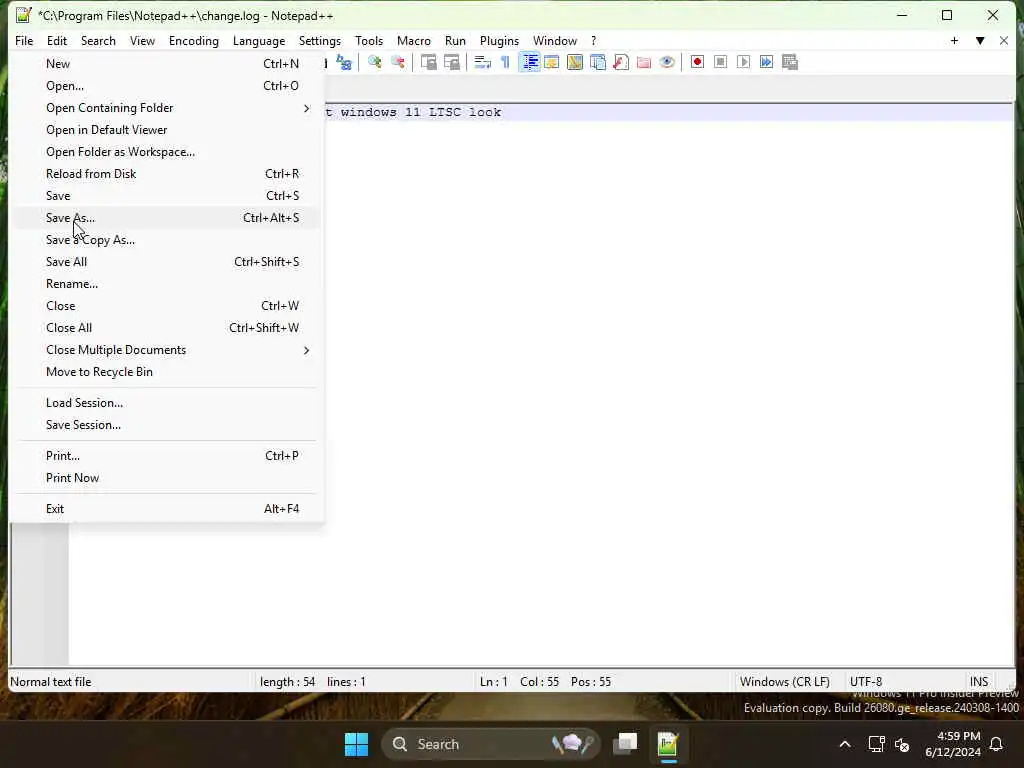1024x768 pixels.
Task: Select Reload from Disk
Action: click(x=166, y=174)
